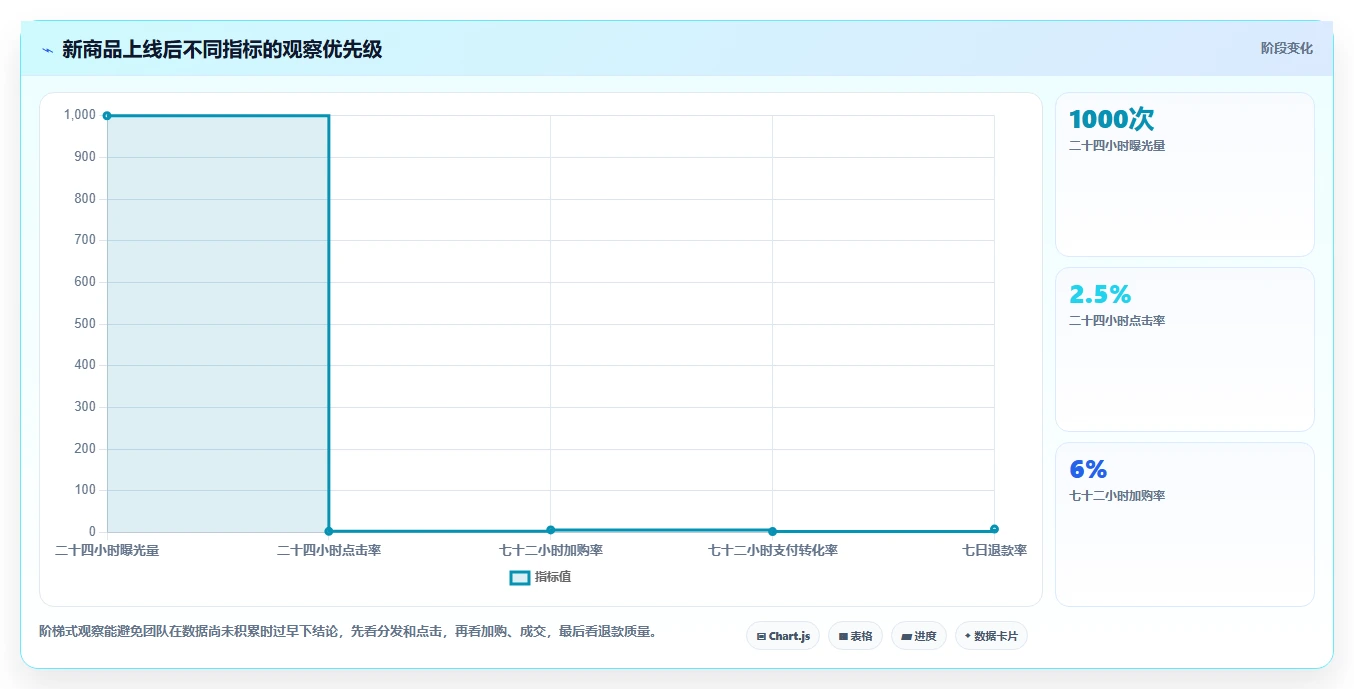Click the chart title 新商品上线后不同指标的观察优先级
This screenshot has width=1354, height=689.
[222, 49]
